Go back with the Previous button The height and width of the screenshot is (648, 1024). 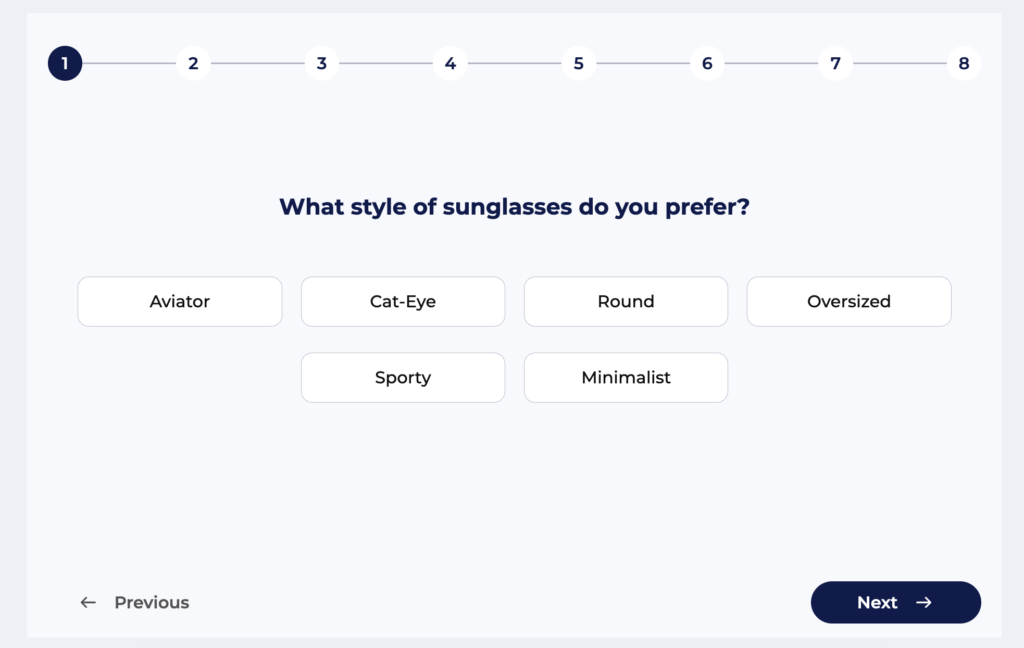[135, 602]
